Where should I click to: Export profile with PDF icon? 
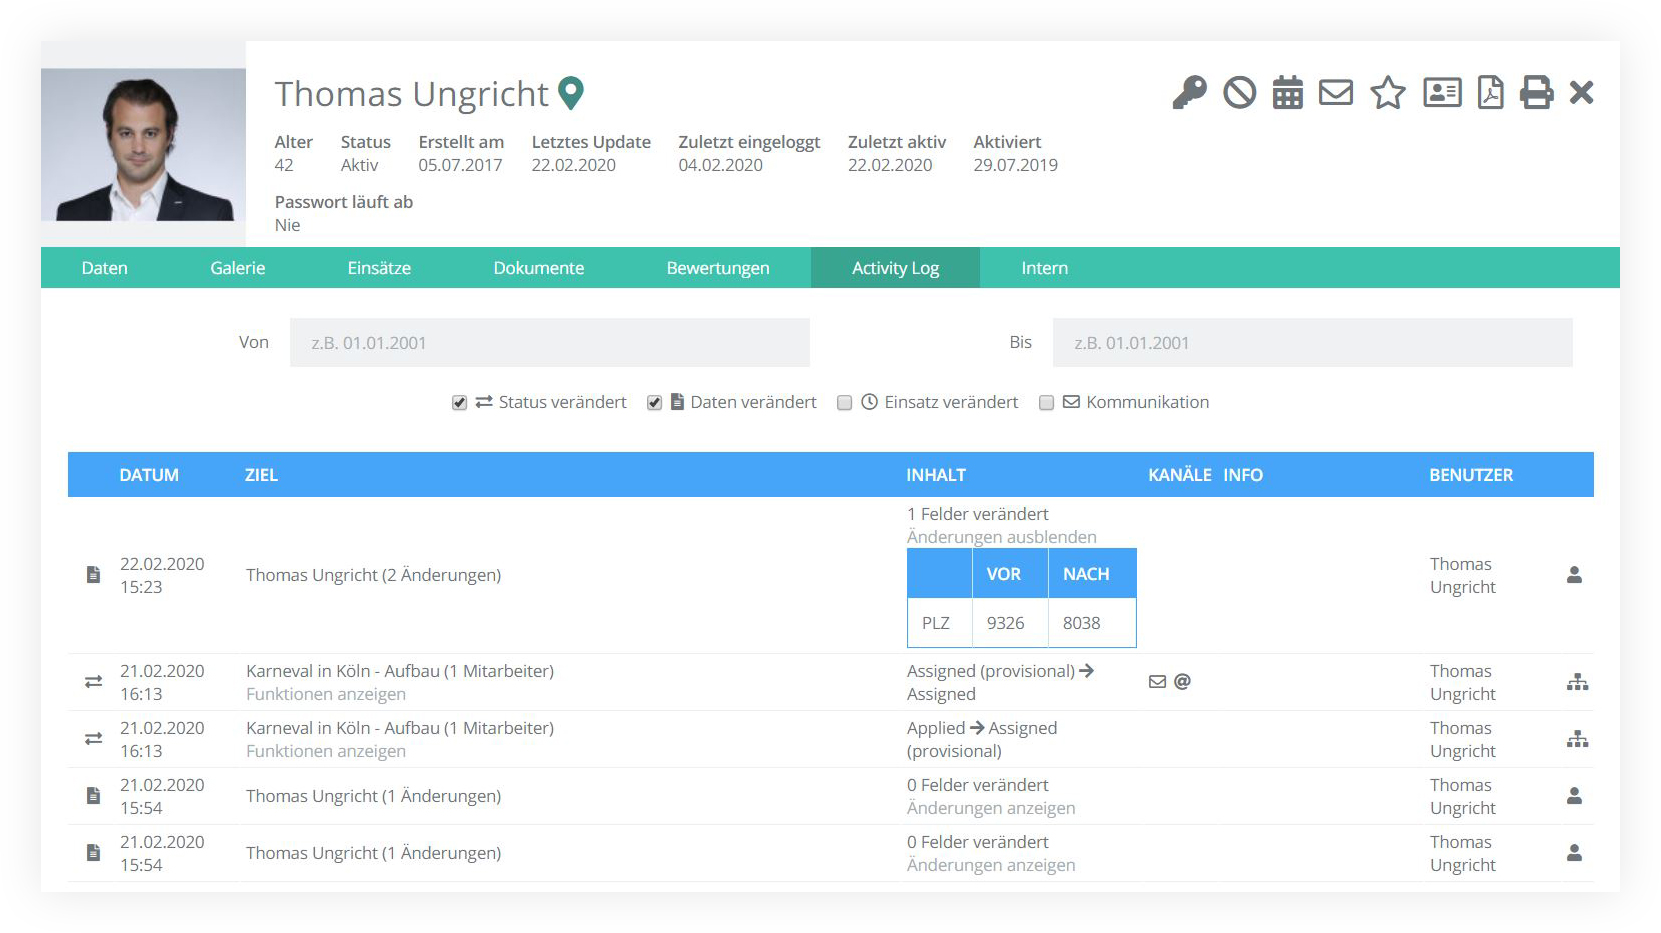pos(1490,93)
